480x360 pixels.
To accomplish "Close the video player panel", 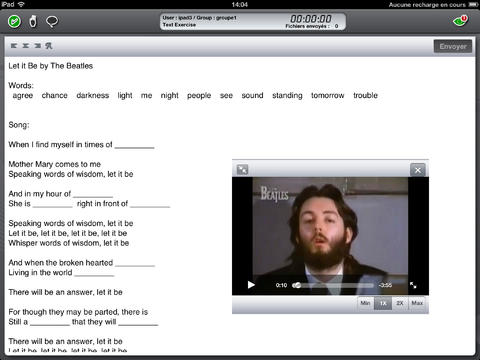I will coord(418,170).
